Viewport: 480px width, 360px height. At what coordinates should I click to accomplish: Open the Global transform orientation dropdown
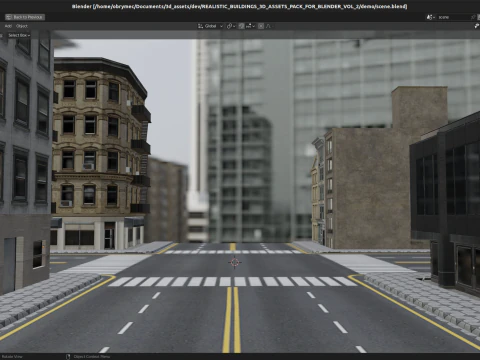tap(210, 26)
